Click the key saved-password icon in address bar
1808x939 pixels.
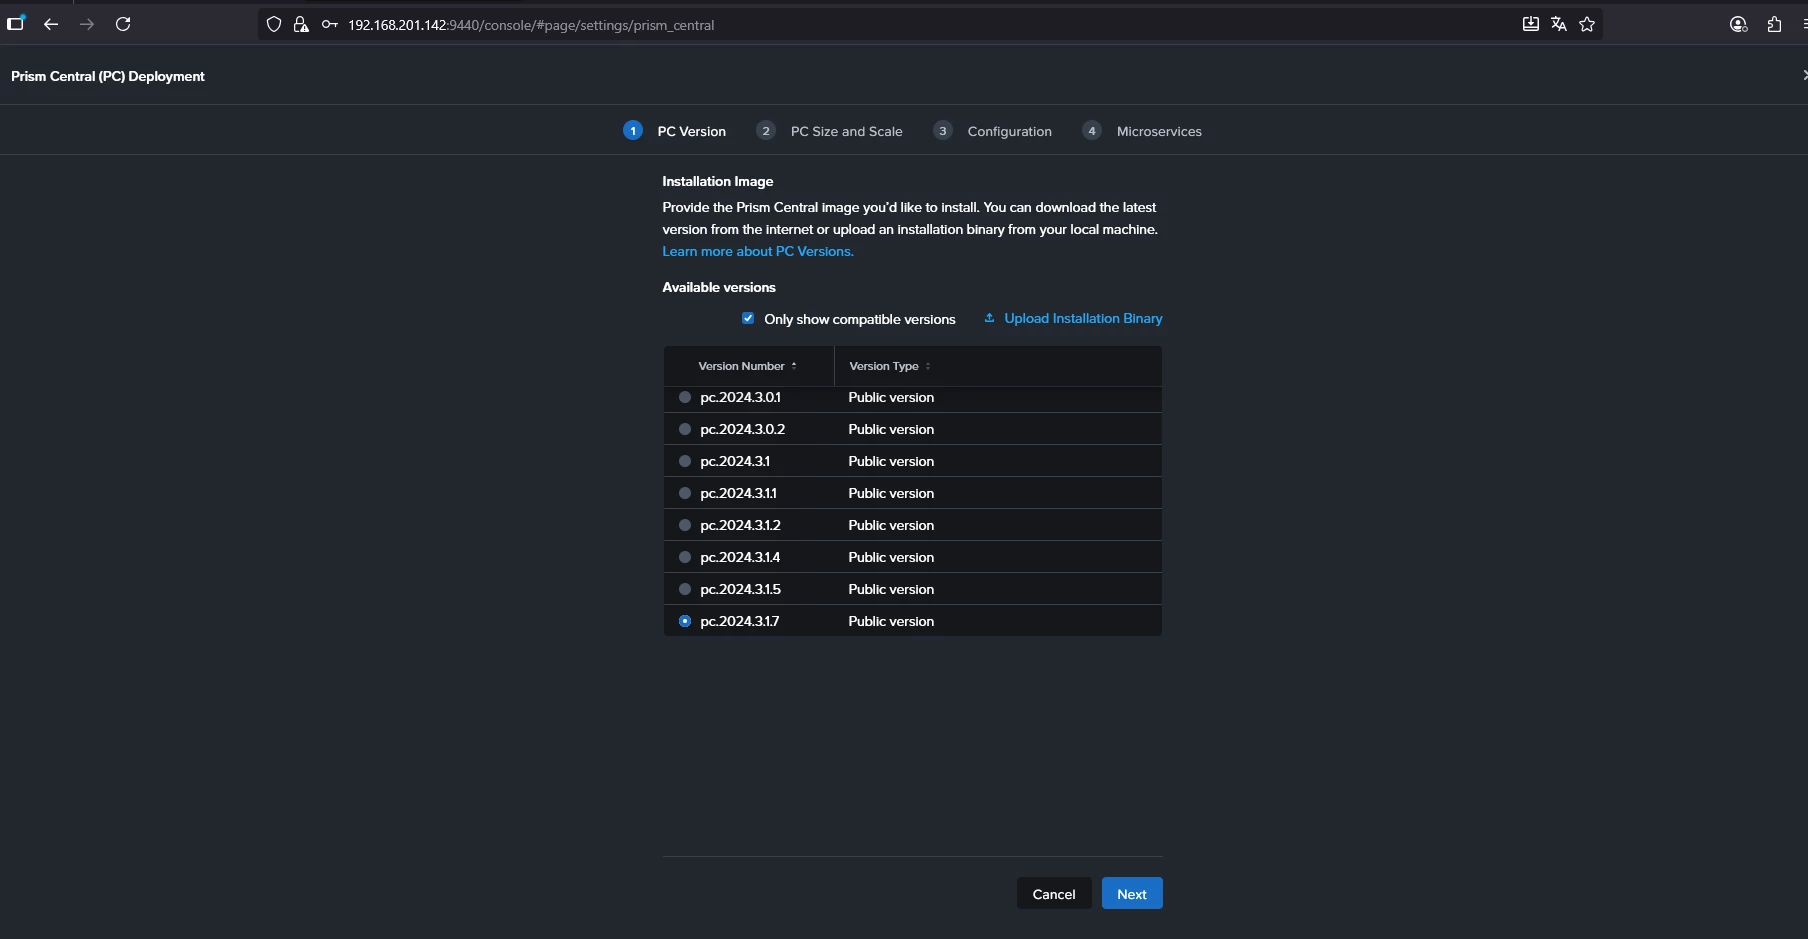(x=329, y=24)
